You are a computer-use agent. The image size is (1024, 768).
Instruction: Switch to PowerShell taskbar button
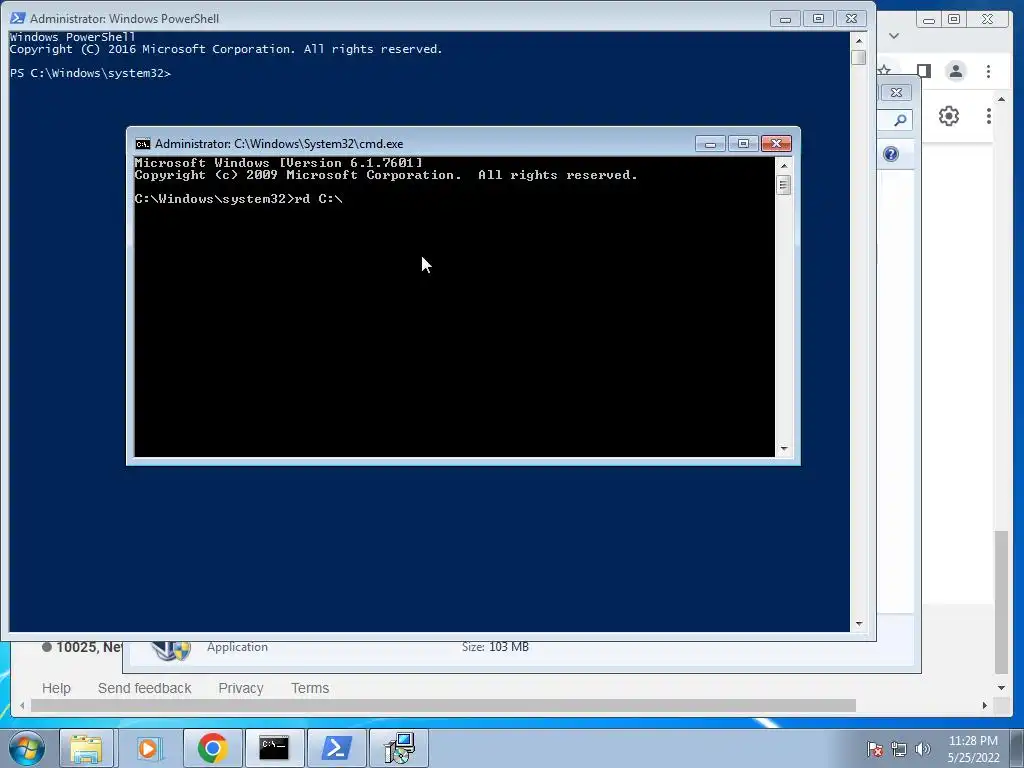pos(336,748)
